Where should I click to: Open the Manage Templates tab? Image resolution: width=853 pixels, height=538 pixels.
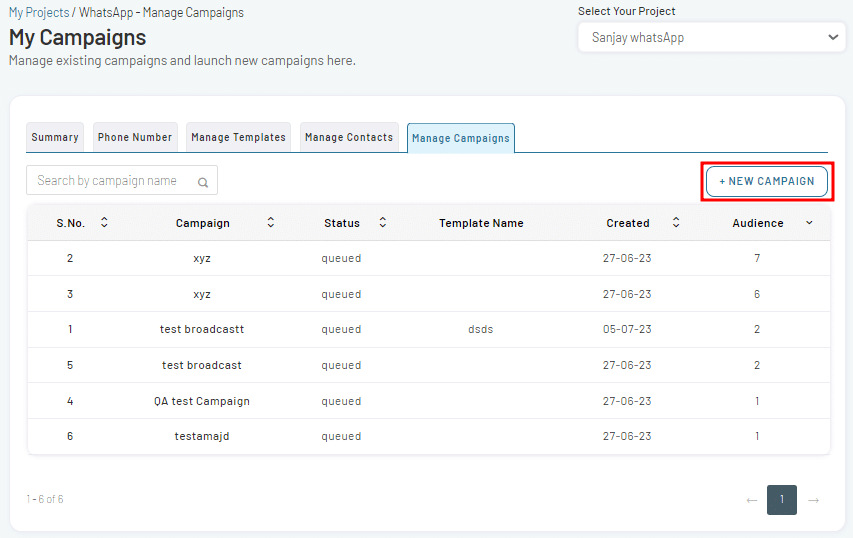[238, 137]
